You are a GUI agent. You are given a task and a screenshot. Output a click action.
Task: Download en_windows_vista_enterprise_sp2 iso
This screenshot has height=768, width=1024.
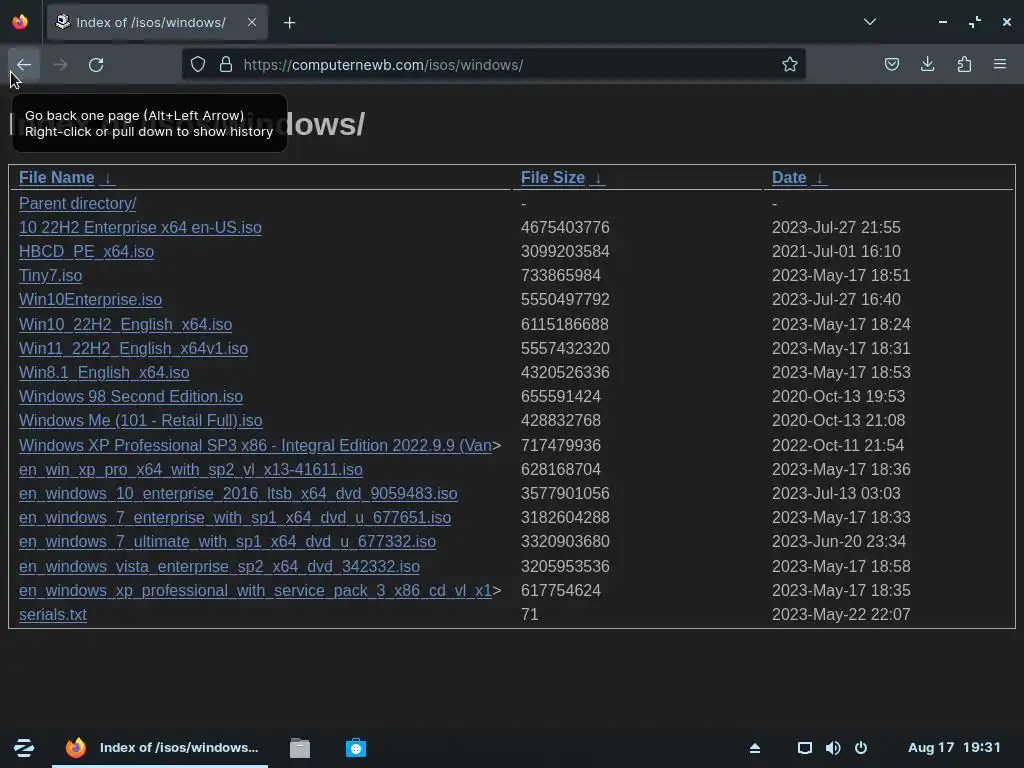(x=219, y=566)
